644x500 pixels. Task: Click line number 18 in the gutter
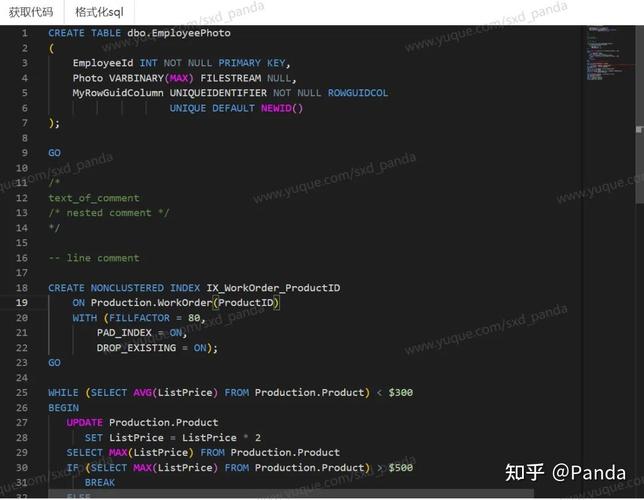coord(22,288)
